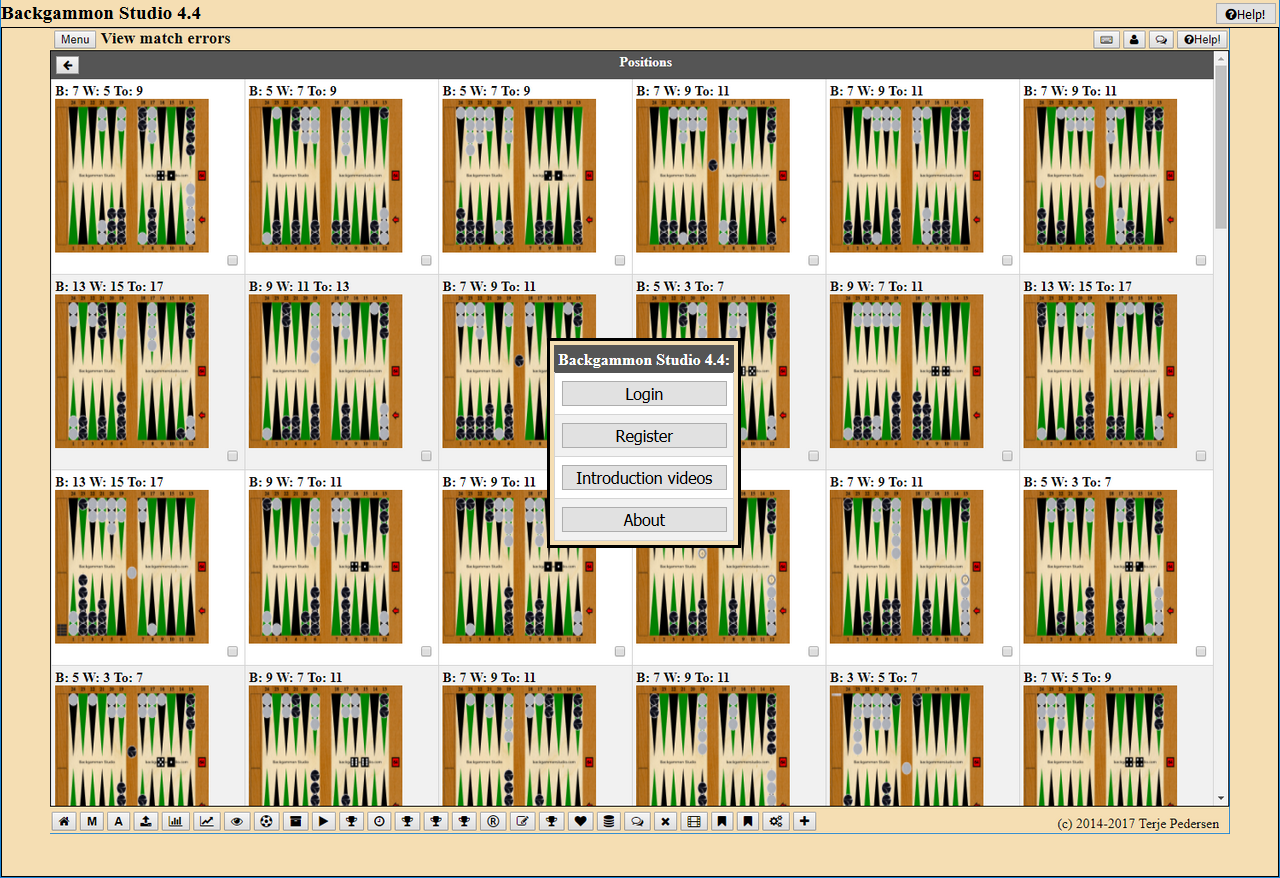Click the Help! button in the title bar

(1245, 14)
